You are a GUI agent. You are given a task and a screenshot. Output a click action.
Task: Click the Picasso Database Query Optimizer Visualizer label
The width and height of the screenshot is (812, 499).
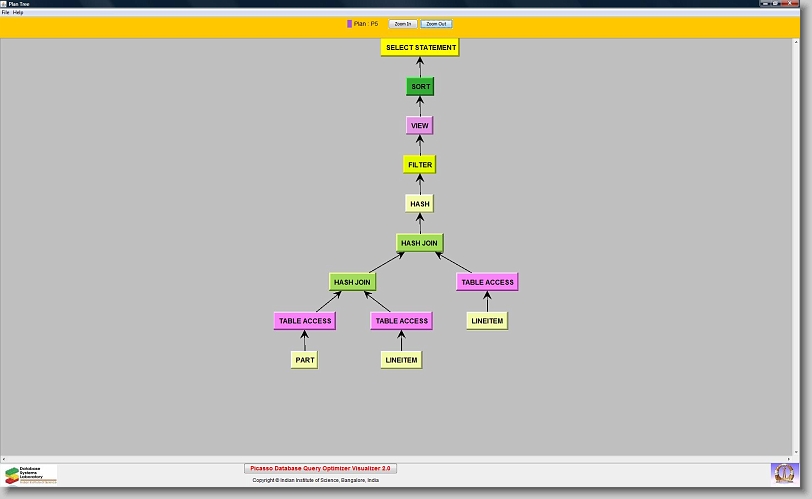point(321,468)
